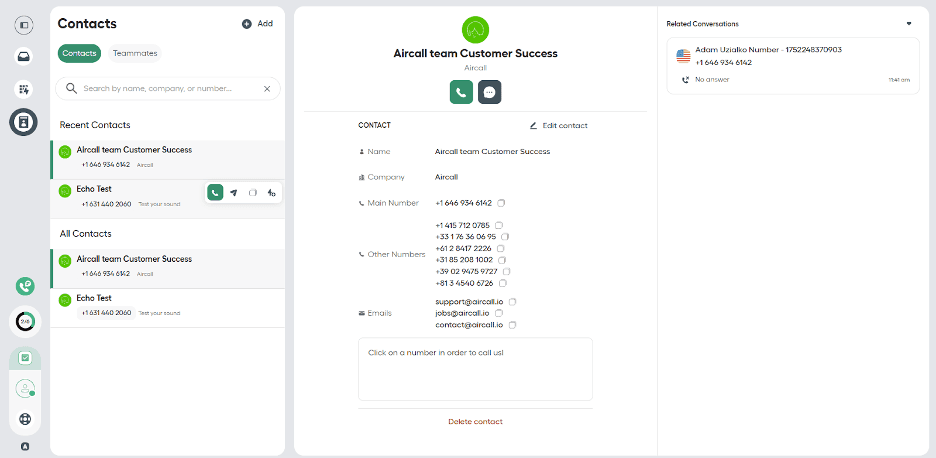Viewport: 936px width, 458px height.
Task: Toggle the sidebar collapse icon
Action: (24, 23)
